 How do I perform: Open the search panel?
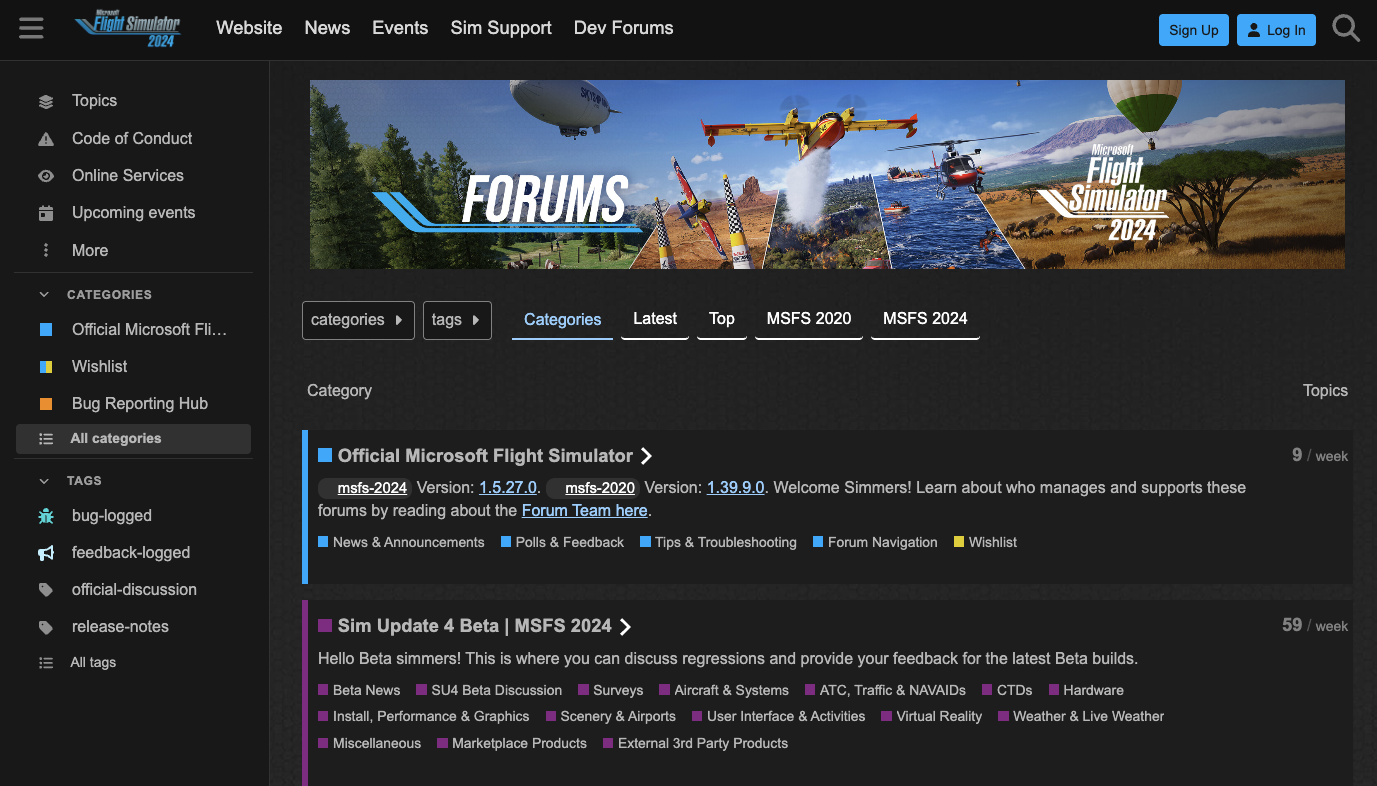coord(1346,28)
